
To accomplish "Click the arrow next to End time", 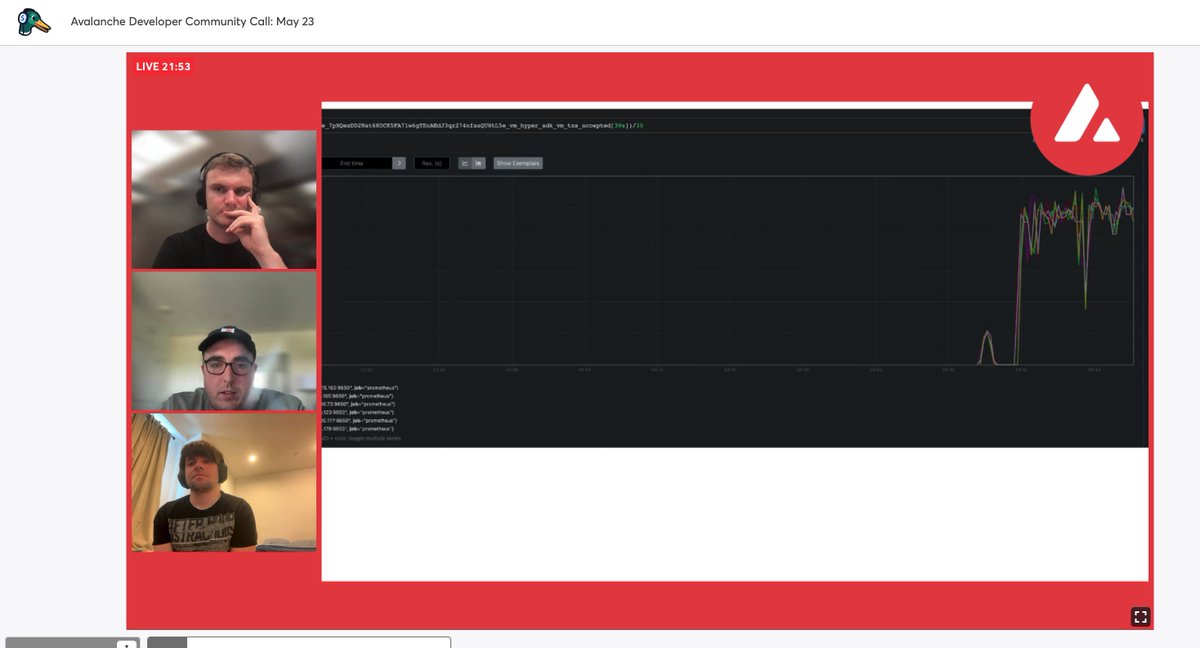I will [399, 163].
